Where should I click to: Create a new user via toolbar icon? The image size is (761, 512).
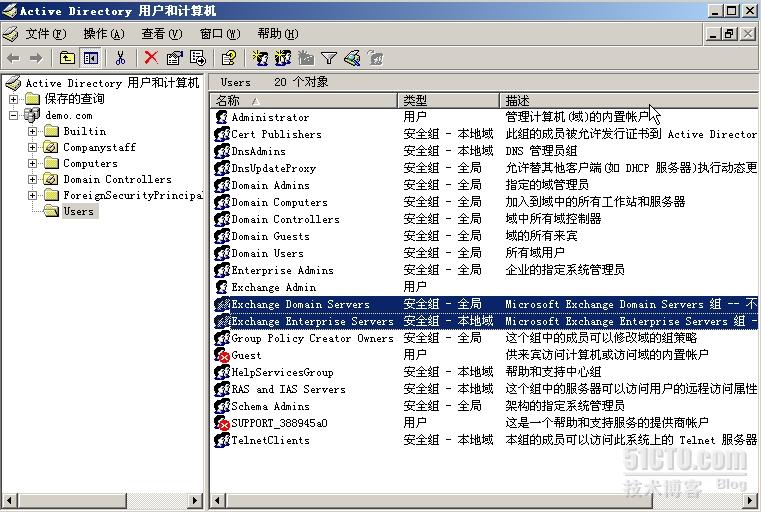(x=260, y=59)
